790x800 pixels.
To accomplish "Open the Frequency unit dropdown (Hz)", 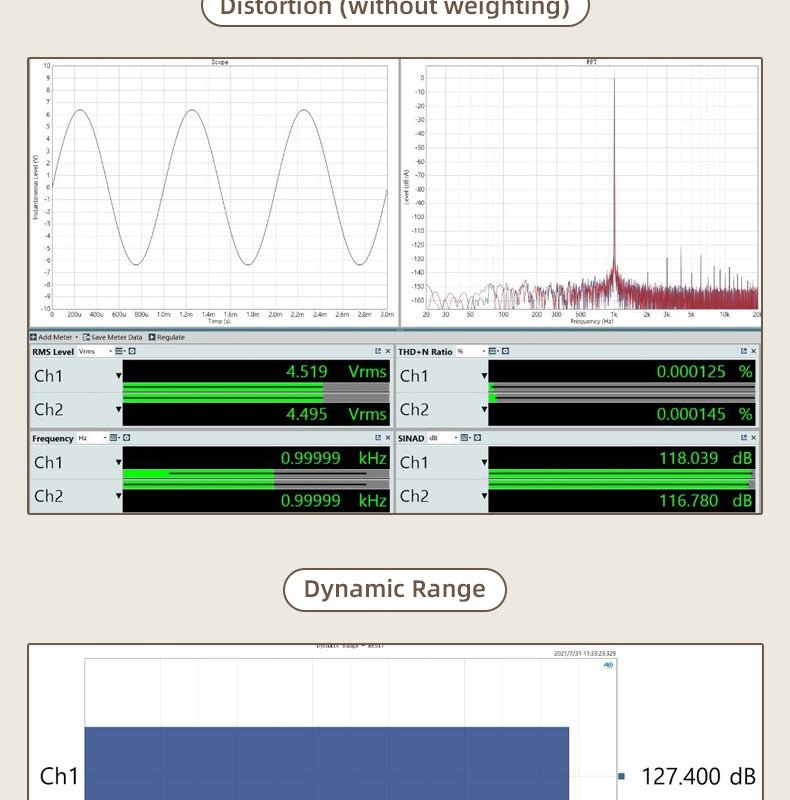I will click(90, 438).
